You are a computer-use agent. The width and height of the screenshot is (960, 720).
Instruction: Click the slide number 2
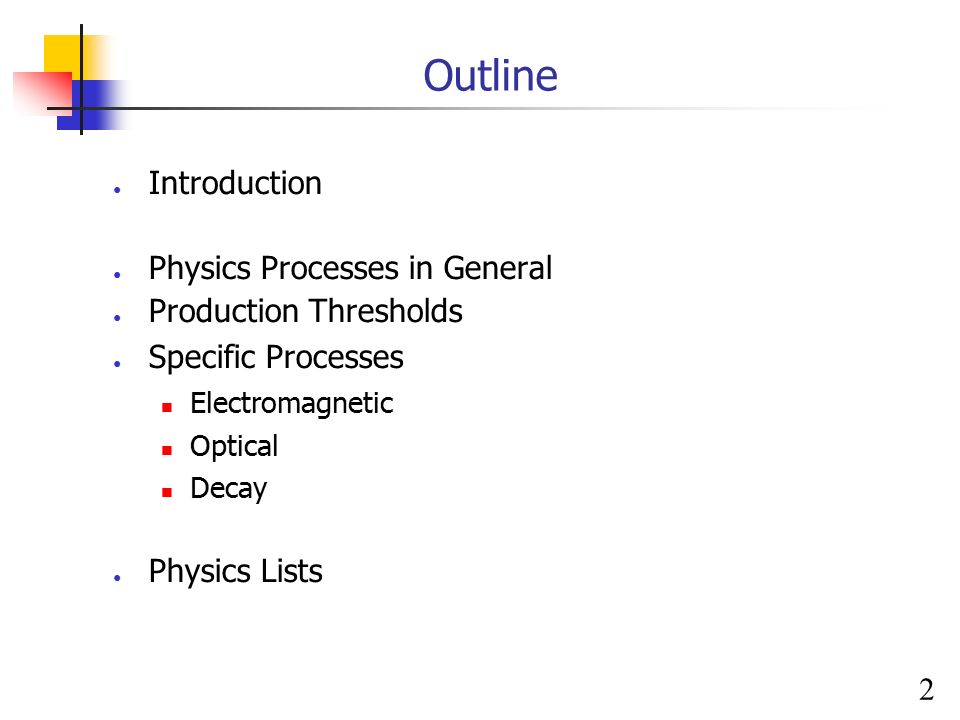pyautogui.click(x=926, y=690)
